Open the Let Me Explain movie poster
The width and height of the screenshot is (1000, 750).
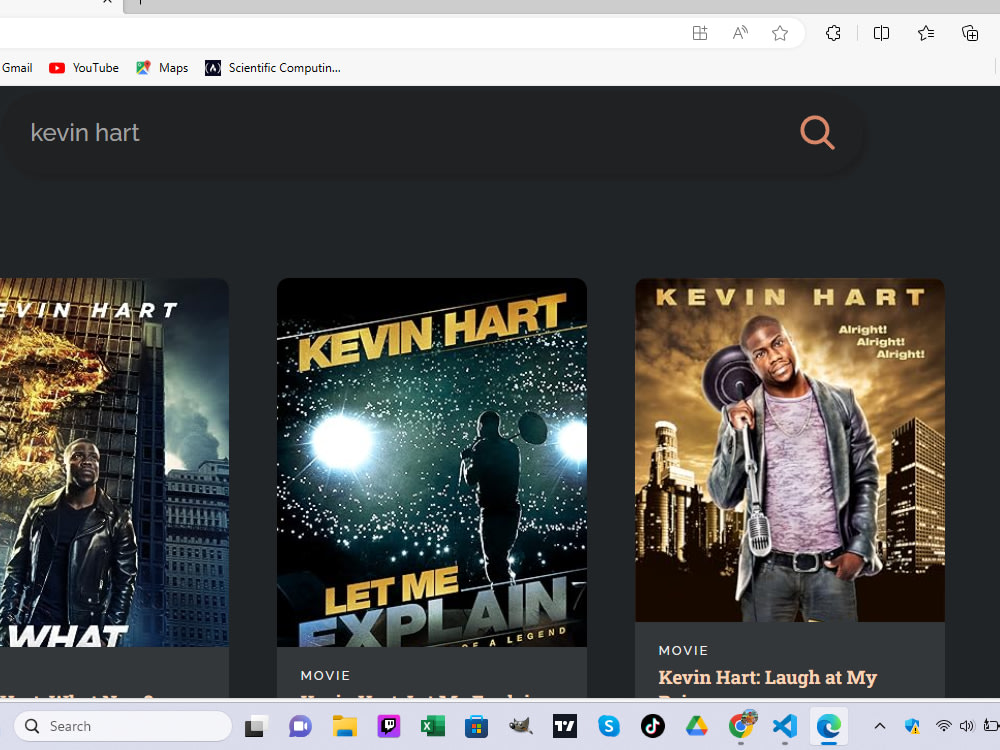pos(432,462)
